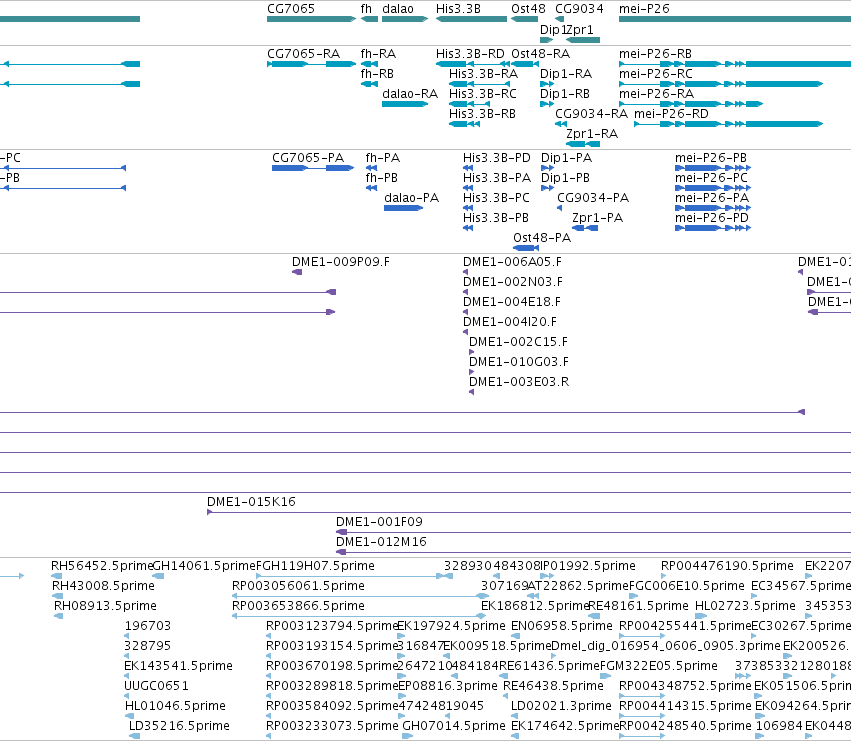Click the protein label "mei-P26-PD"
The image size is (851, 741).
coord(712,218)
